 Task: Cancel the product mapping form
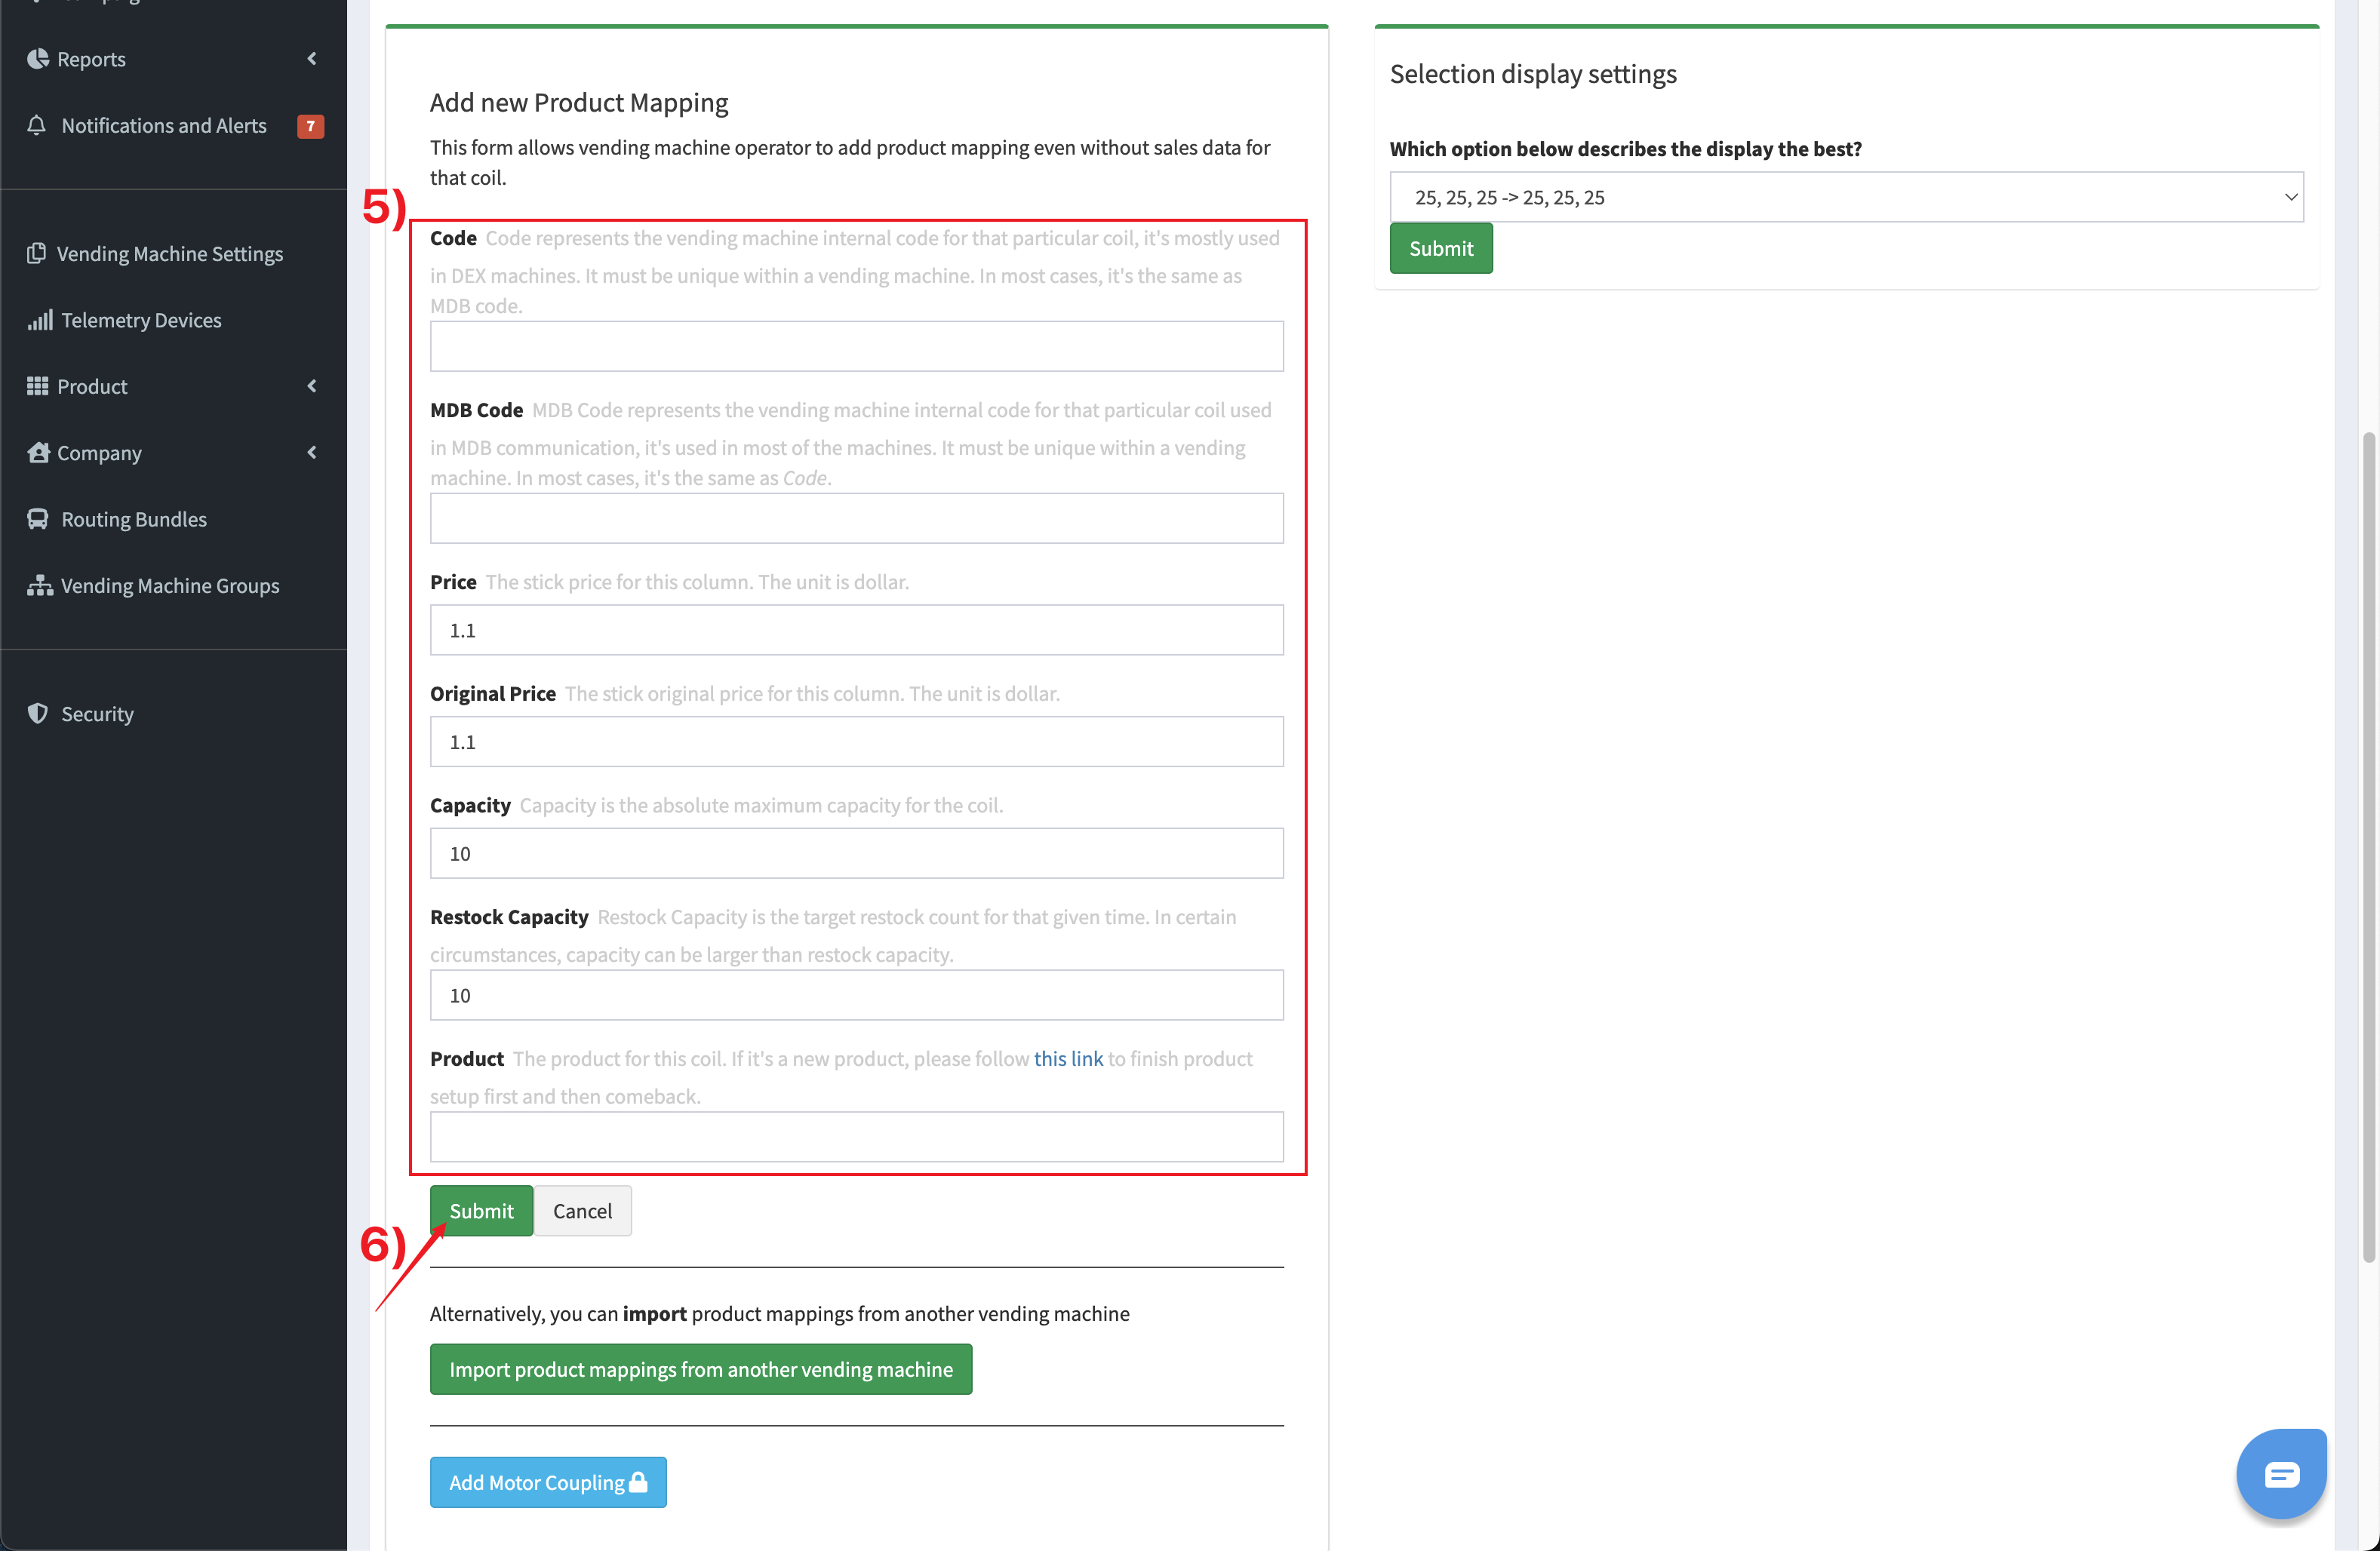pos(582,1210)
